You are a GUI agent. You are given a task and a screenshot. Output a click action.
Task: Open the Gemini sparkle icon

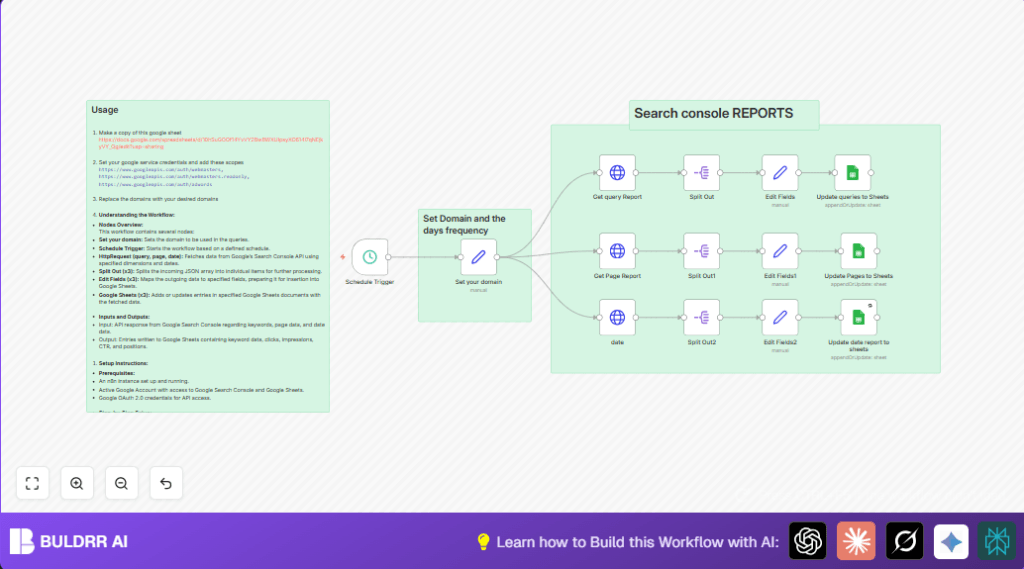[x=951, y=541]
